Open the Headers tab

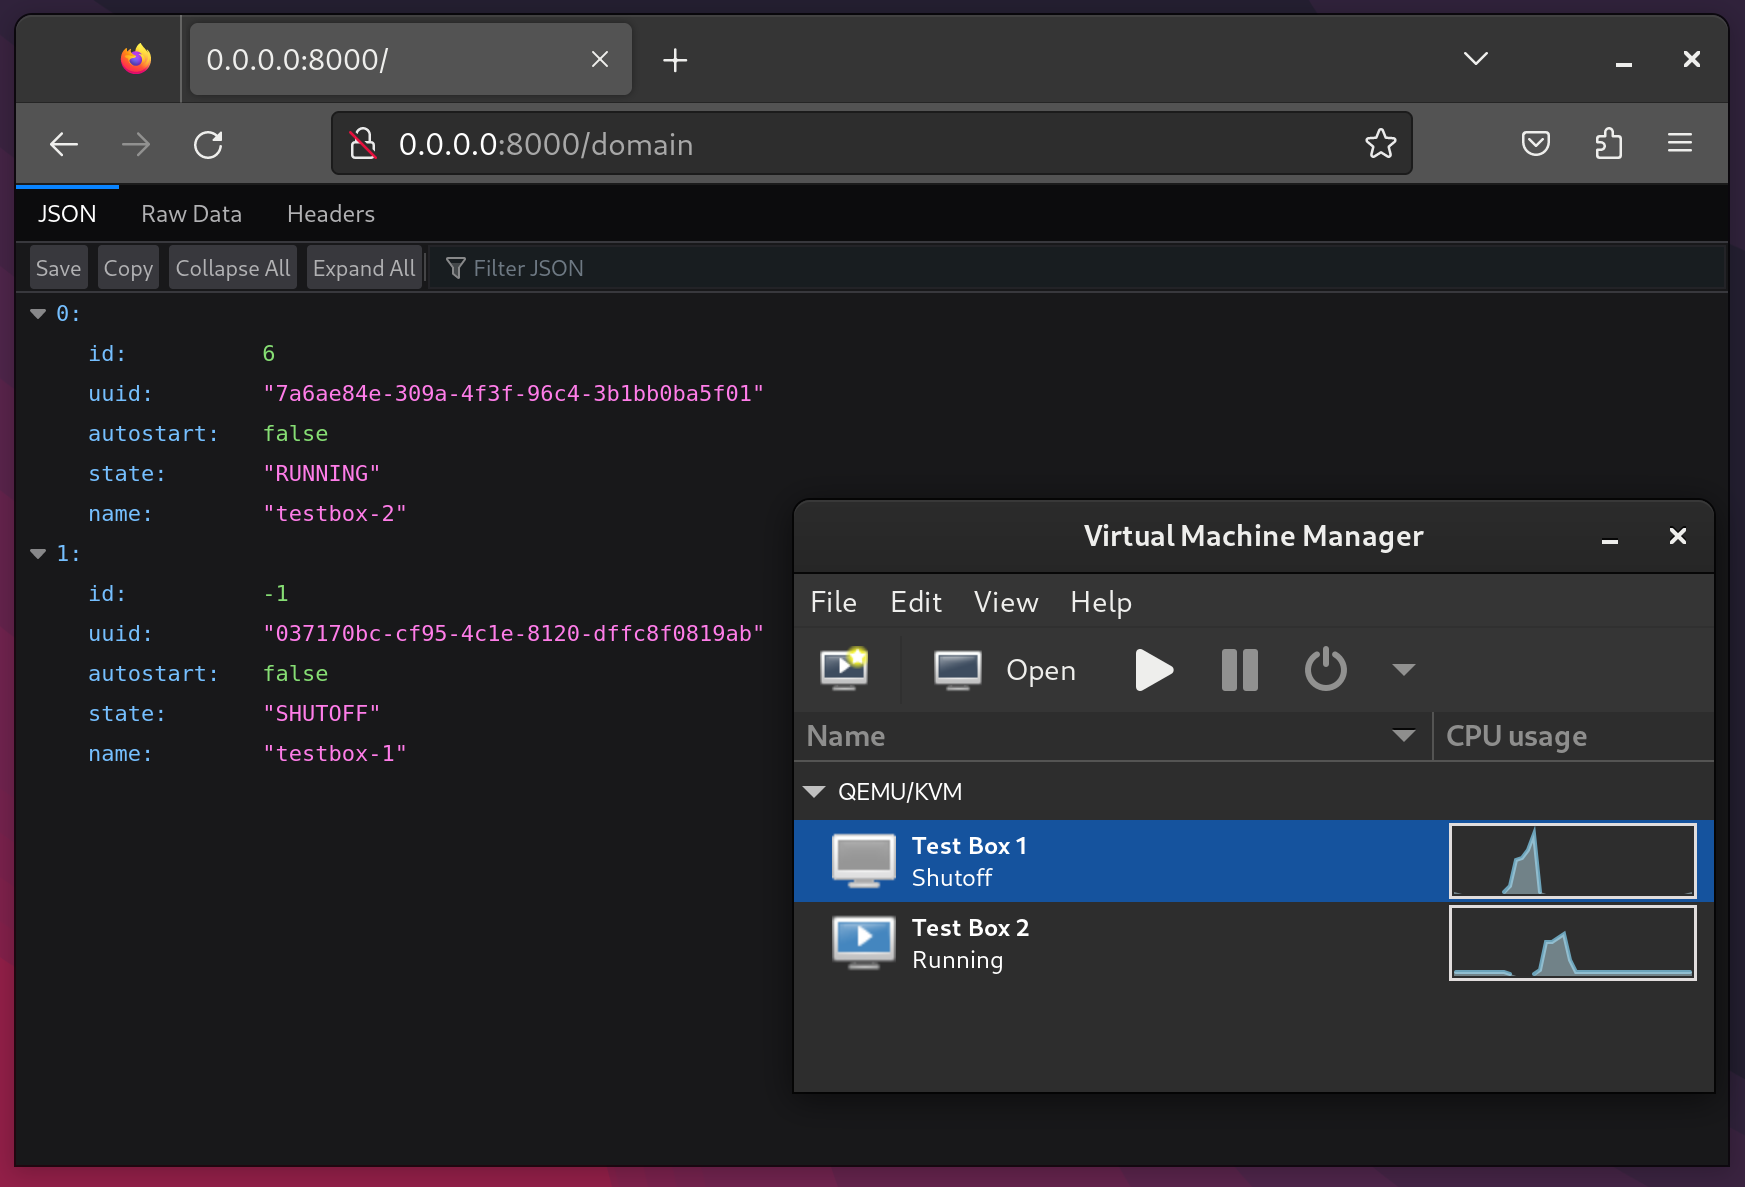pos(330,214)
